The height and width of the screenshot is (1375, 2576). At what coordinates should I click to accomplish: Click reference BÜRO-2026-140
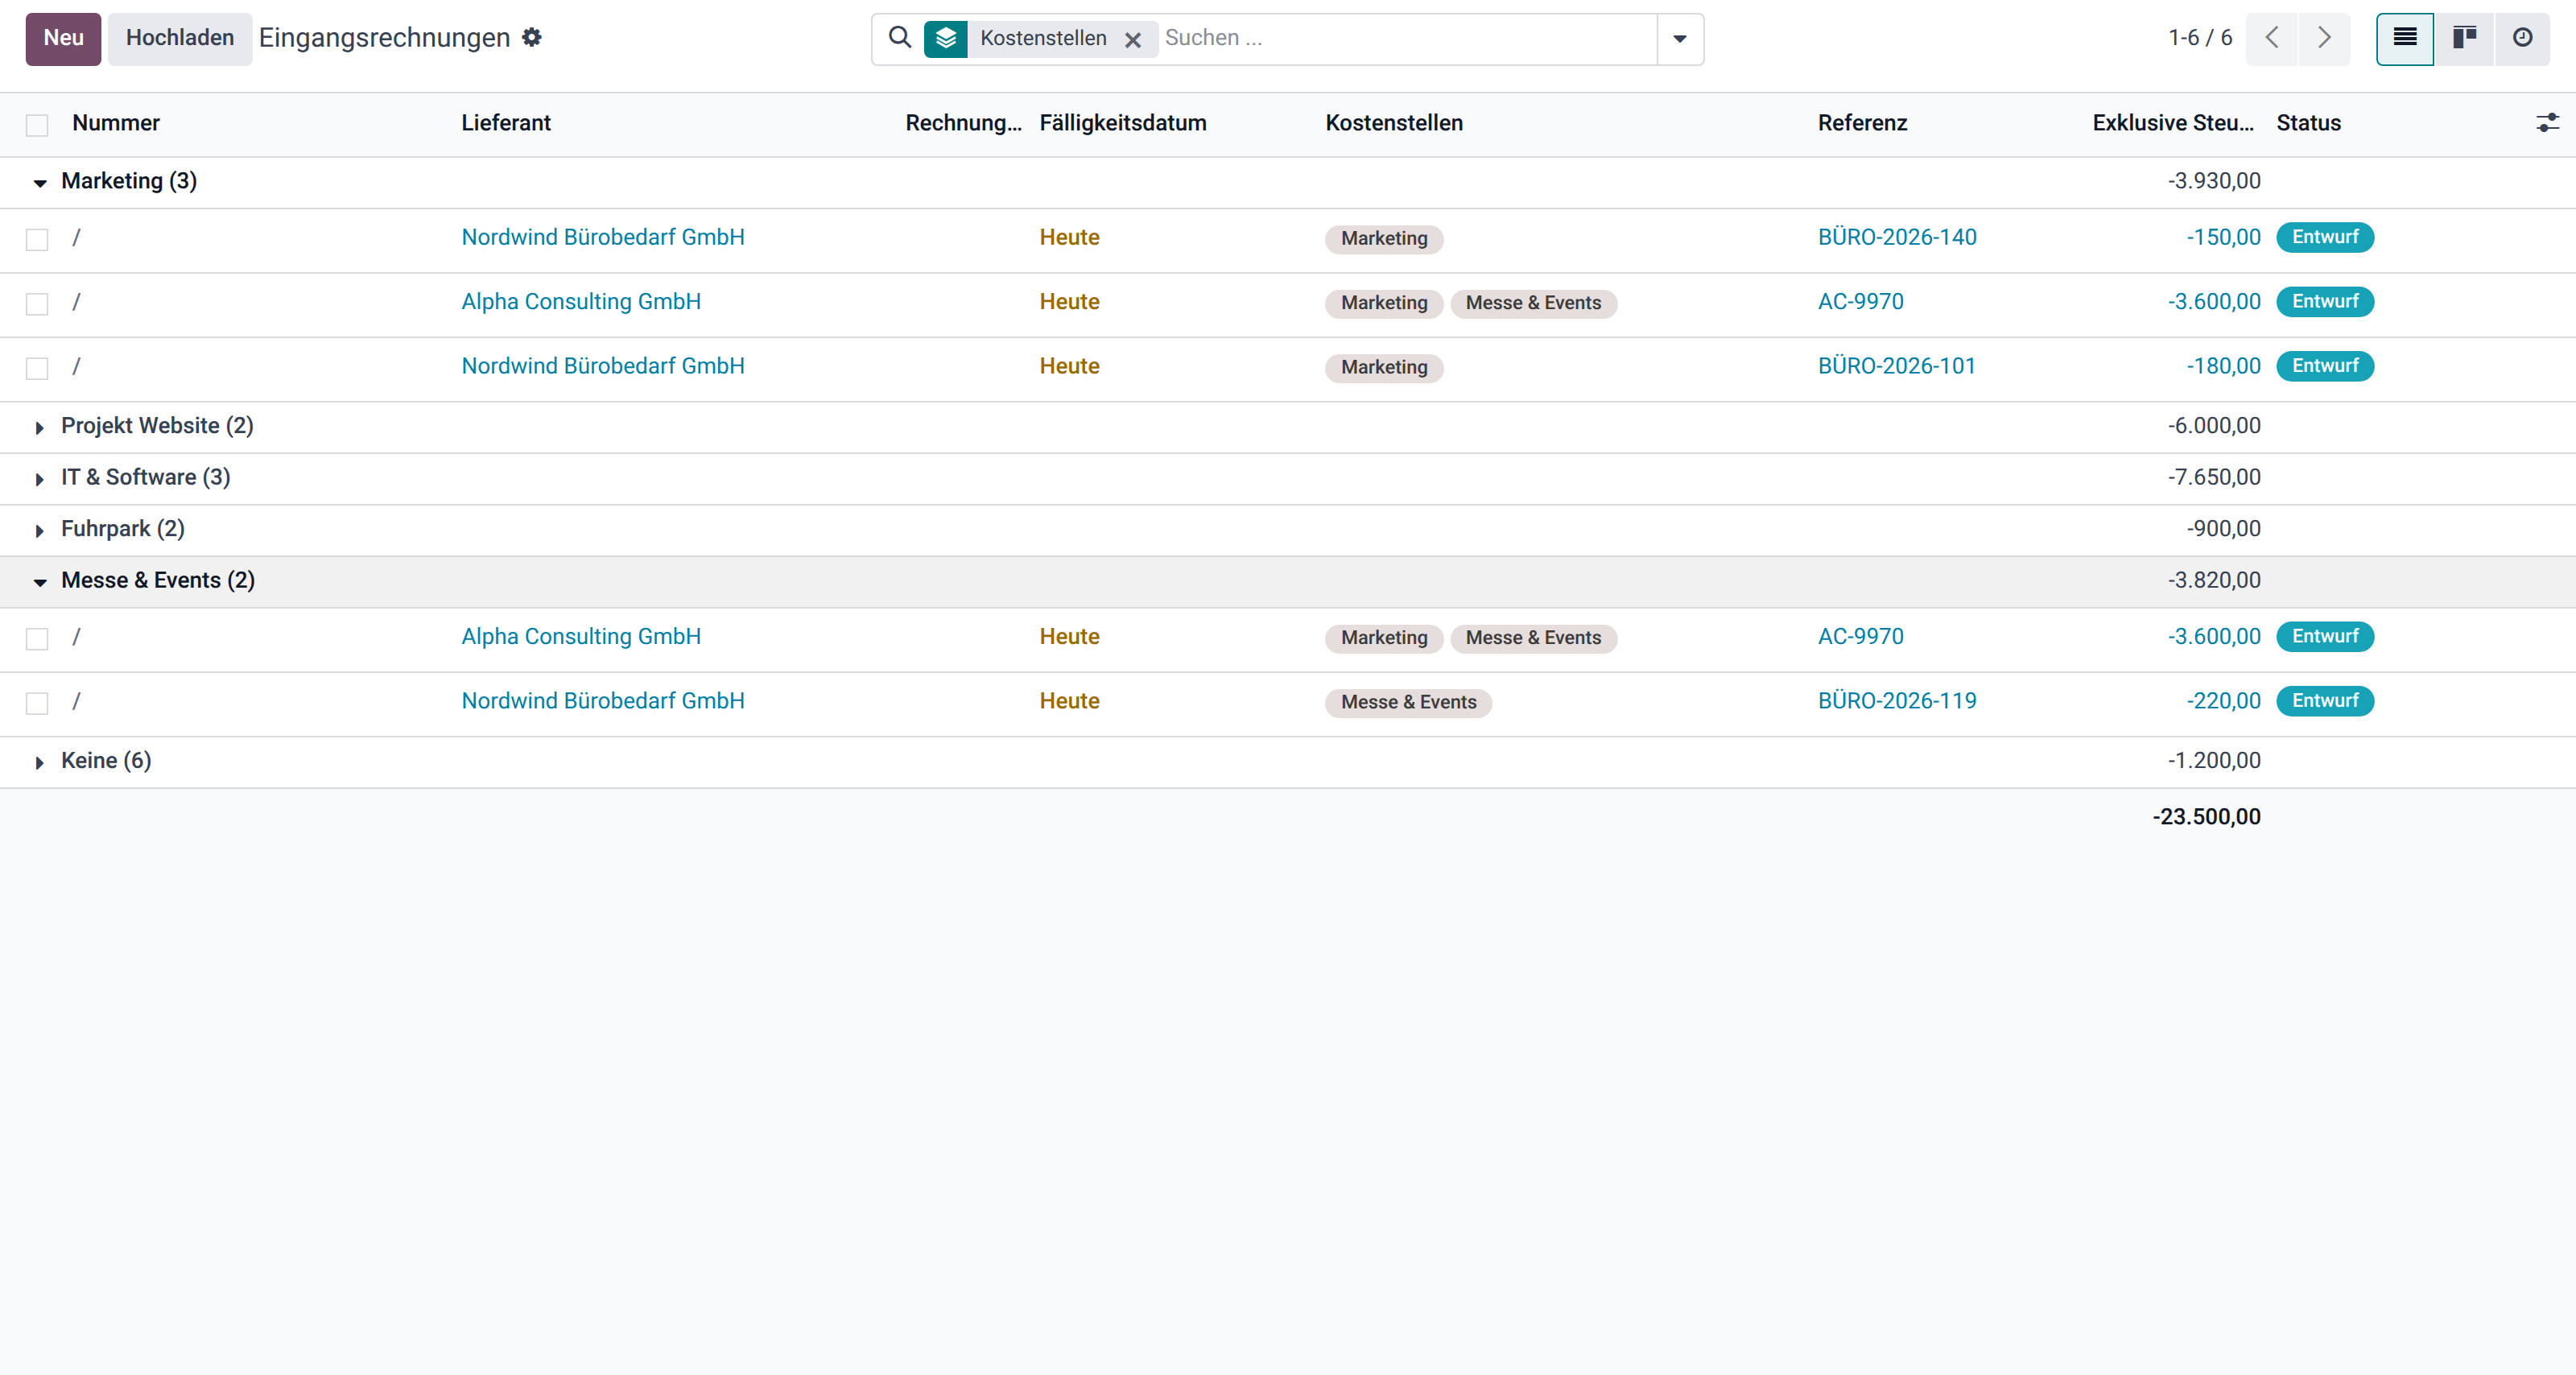pyautogui.click(x=1897, y=238)
